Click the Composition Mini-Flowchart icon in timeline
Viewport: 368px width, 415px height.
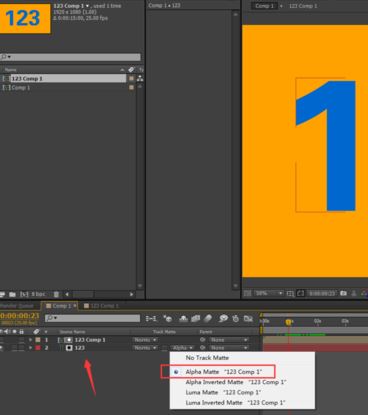(x=151, y=319)
